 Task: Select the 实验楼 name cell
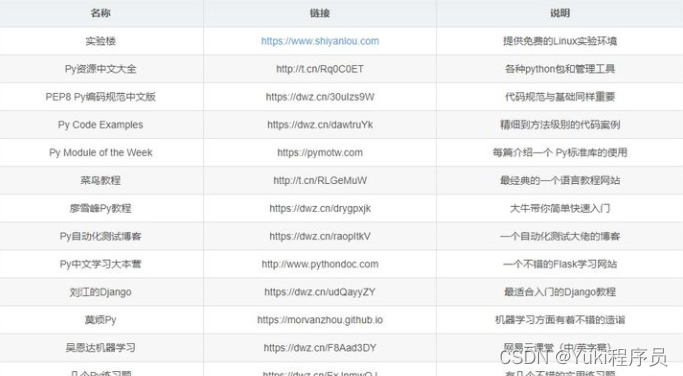101,41
